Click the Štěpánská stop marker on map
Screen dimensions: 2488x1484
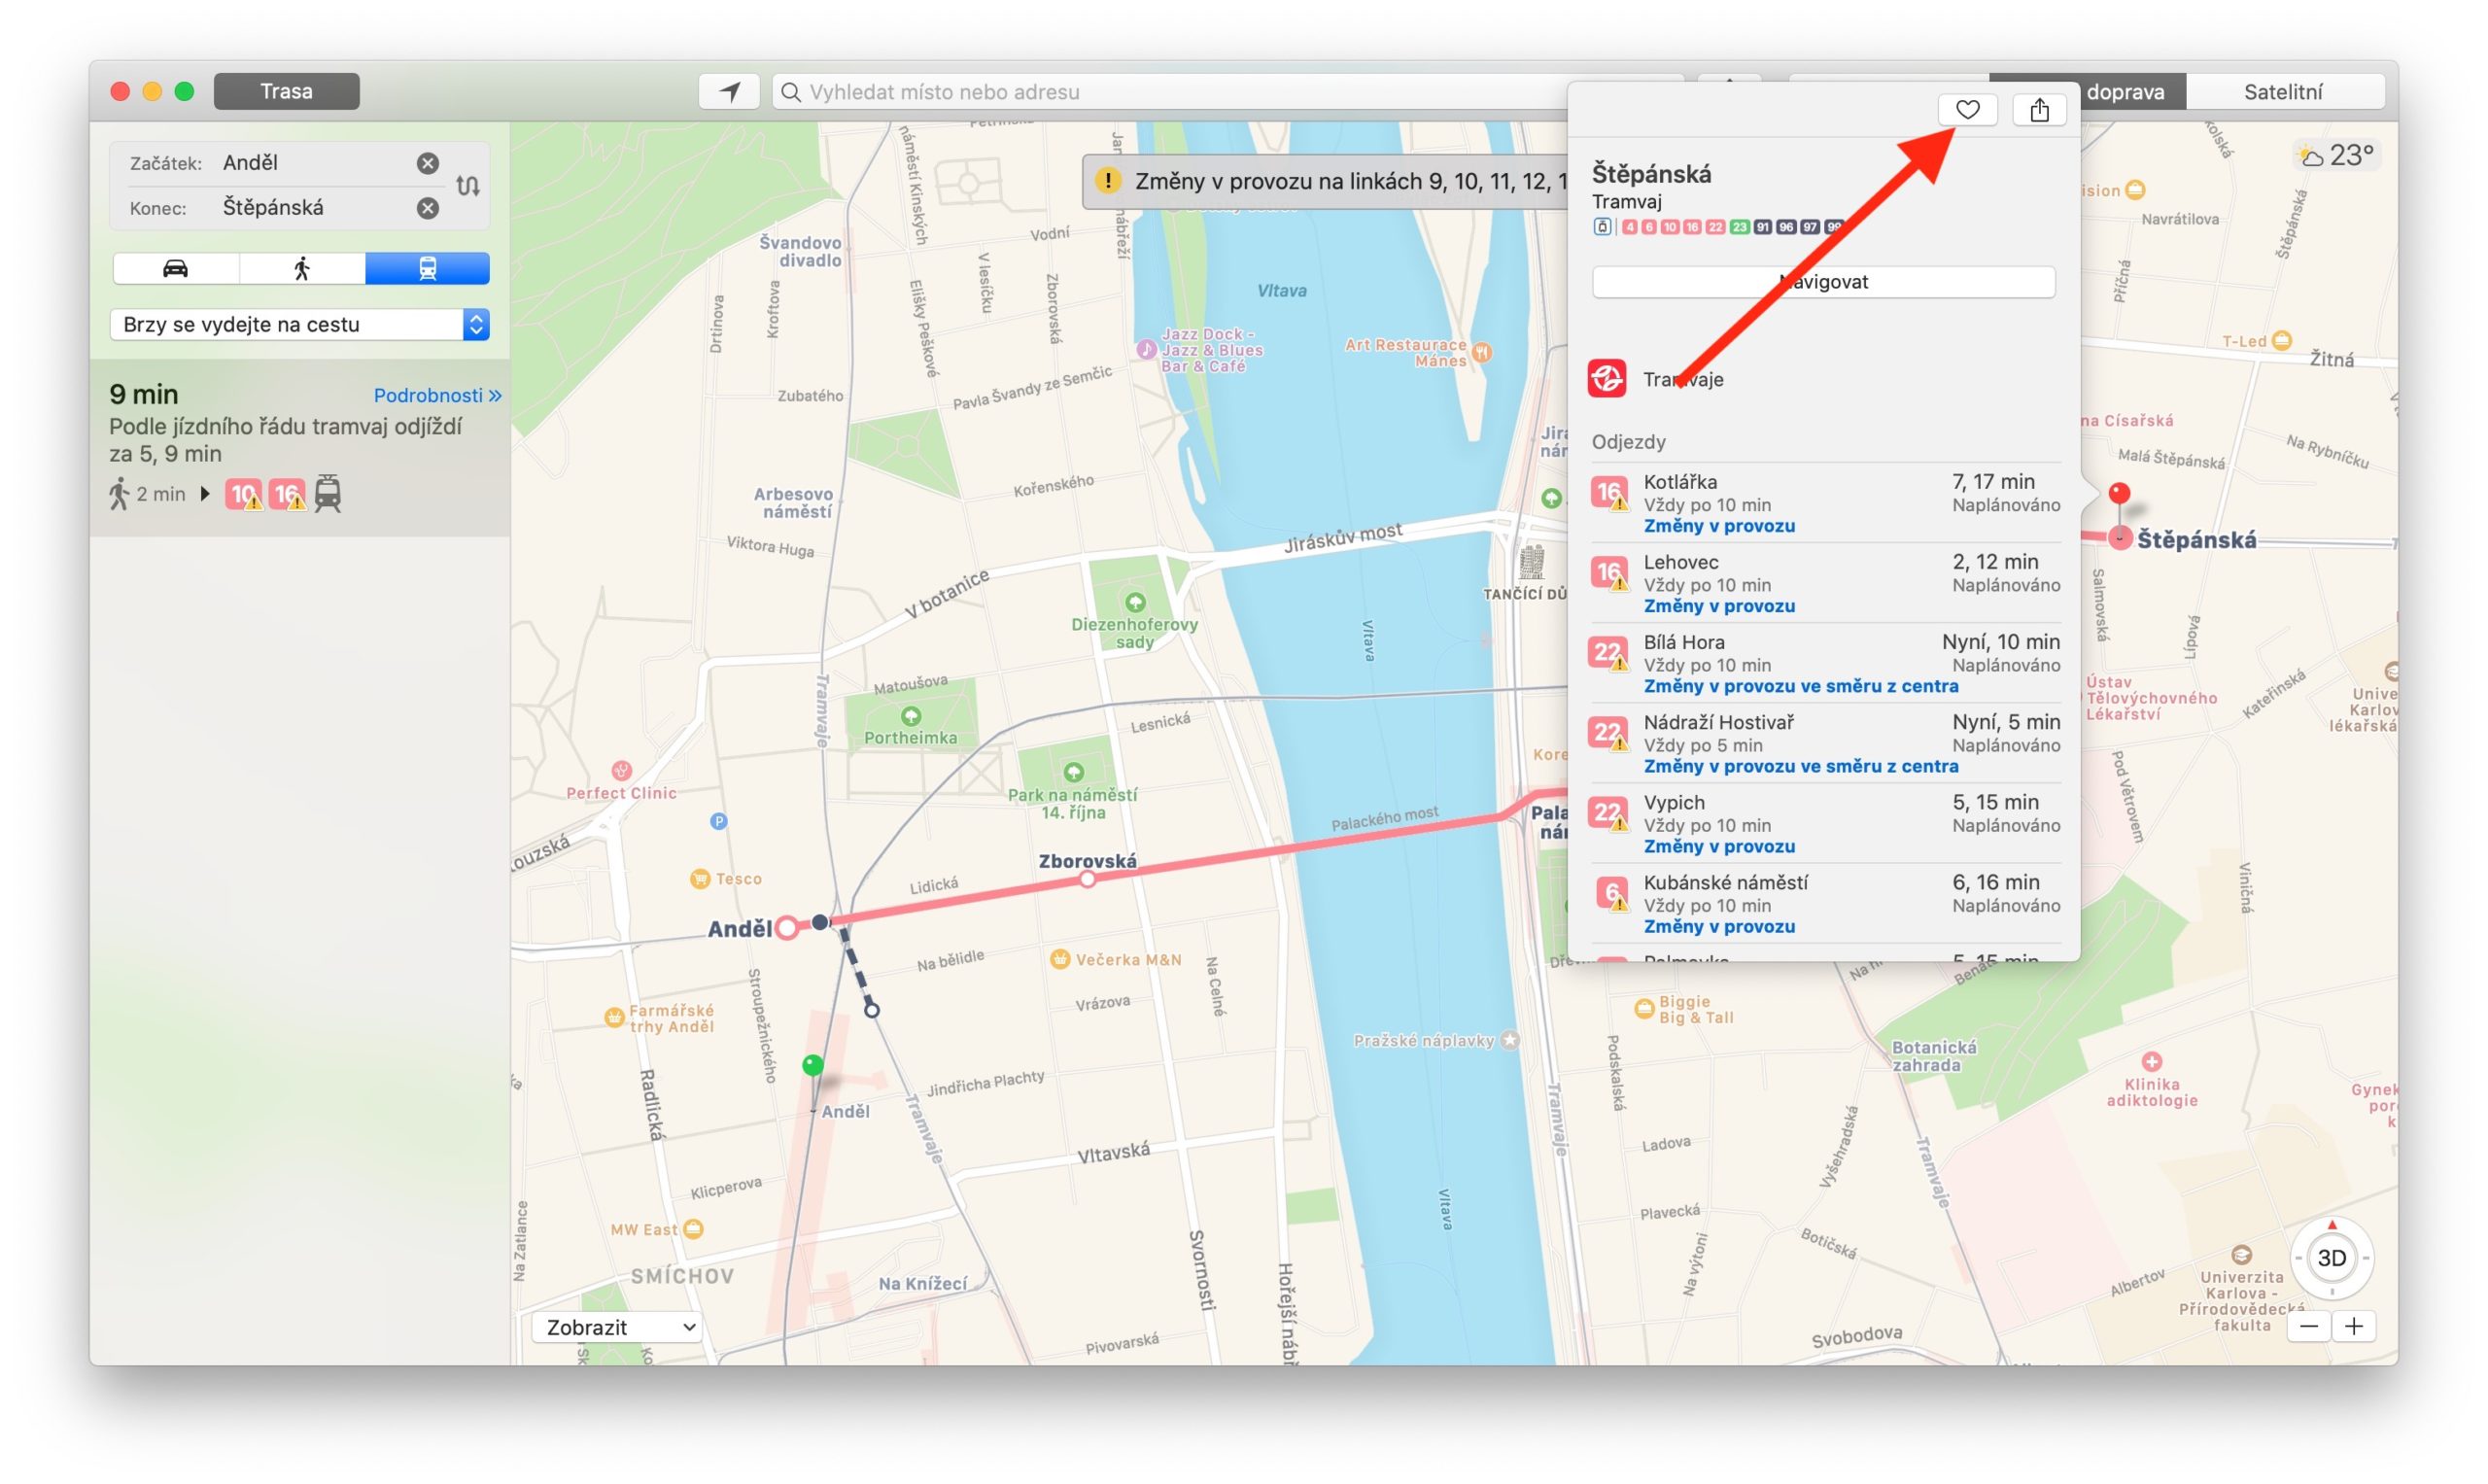coord(2120,539)
